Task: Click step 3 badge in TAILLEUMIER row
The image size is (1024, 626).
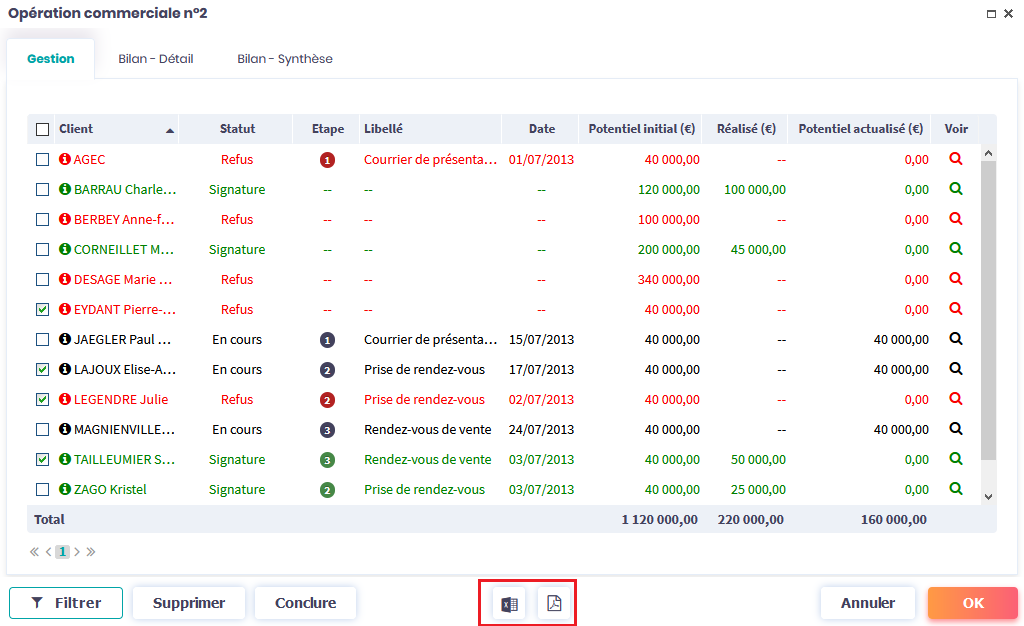Action: coord(327,460)
